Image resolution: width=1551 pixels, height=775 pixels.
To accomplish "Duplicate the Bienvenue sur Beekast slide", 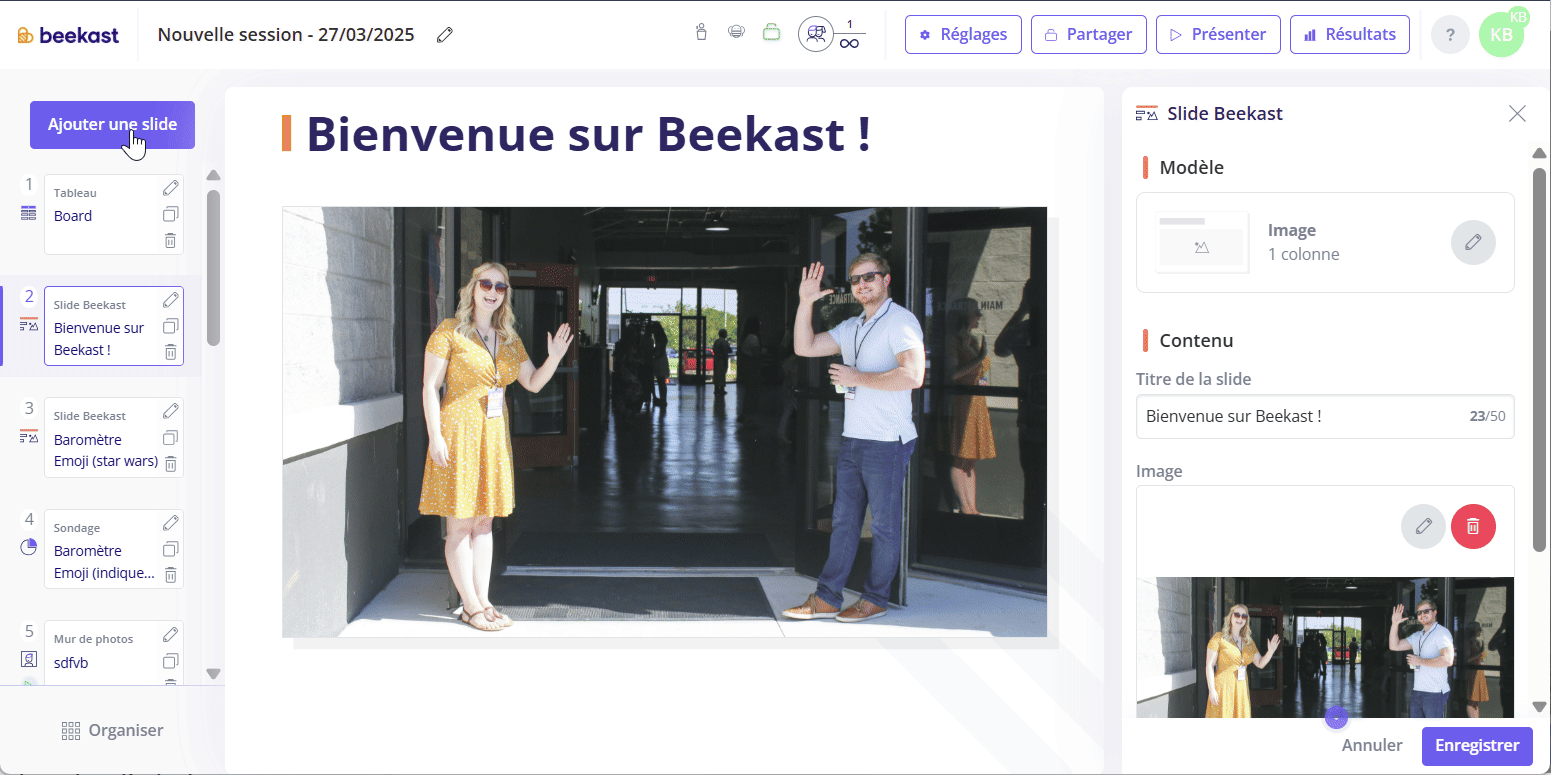I will [171, 326].
